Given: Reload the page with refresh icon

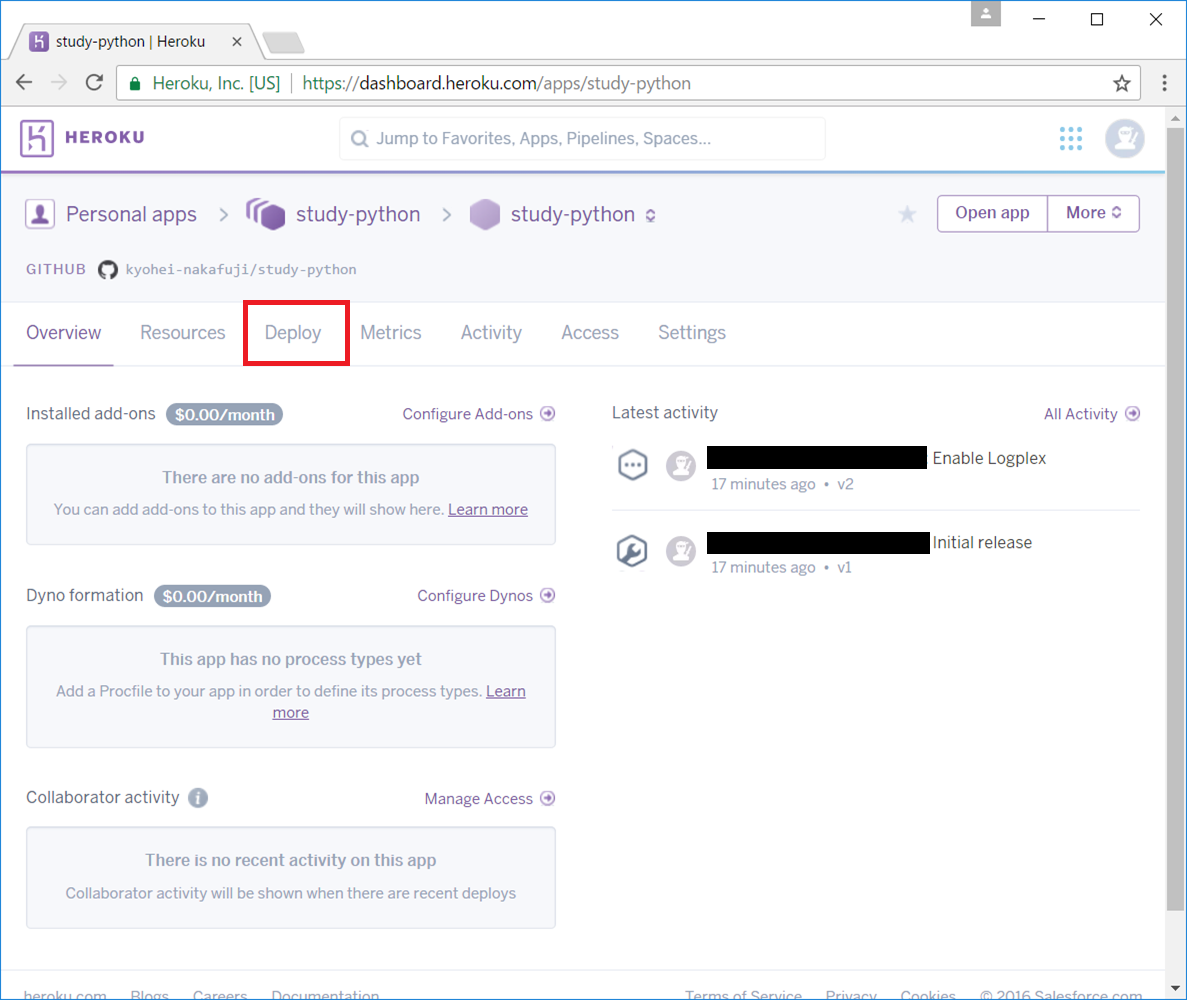Looking at the screenshot, I should (x=94, y=83).
